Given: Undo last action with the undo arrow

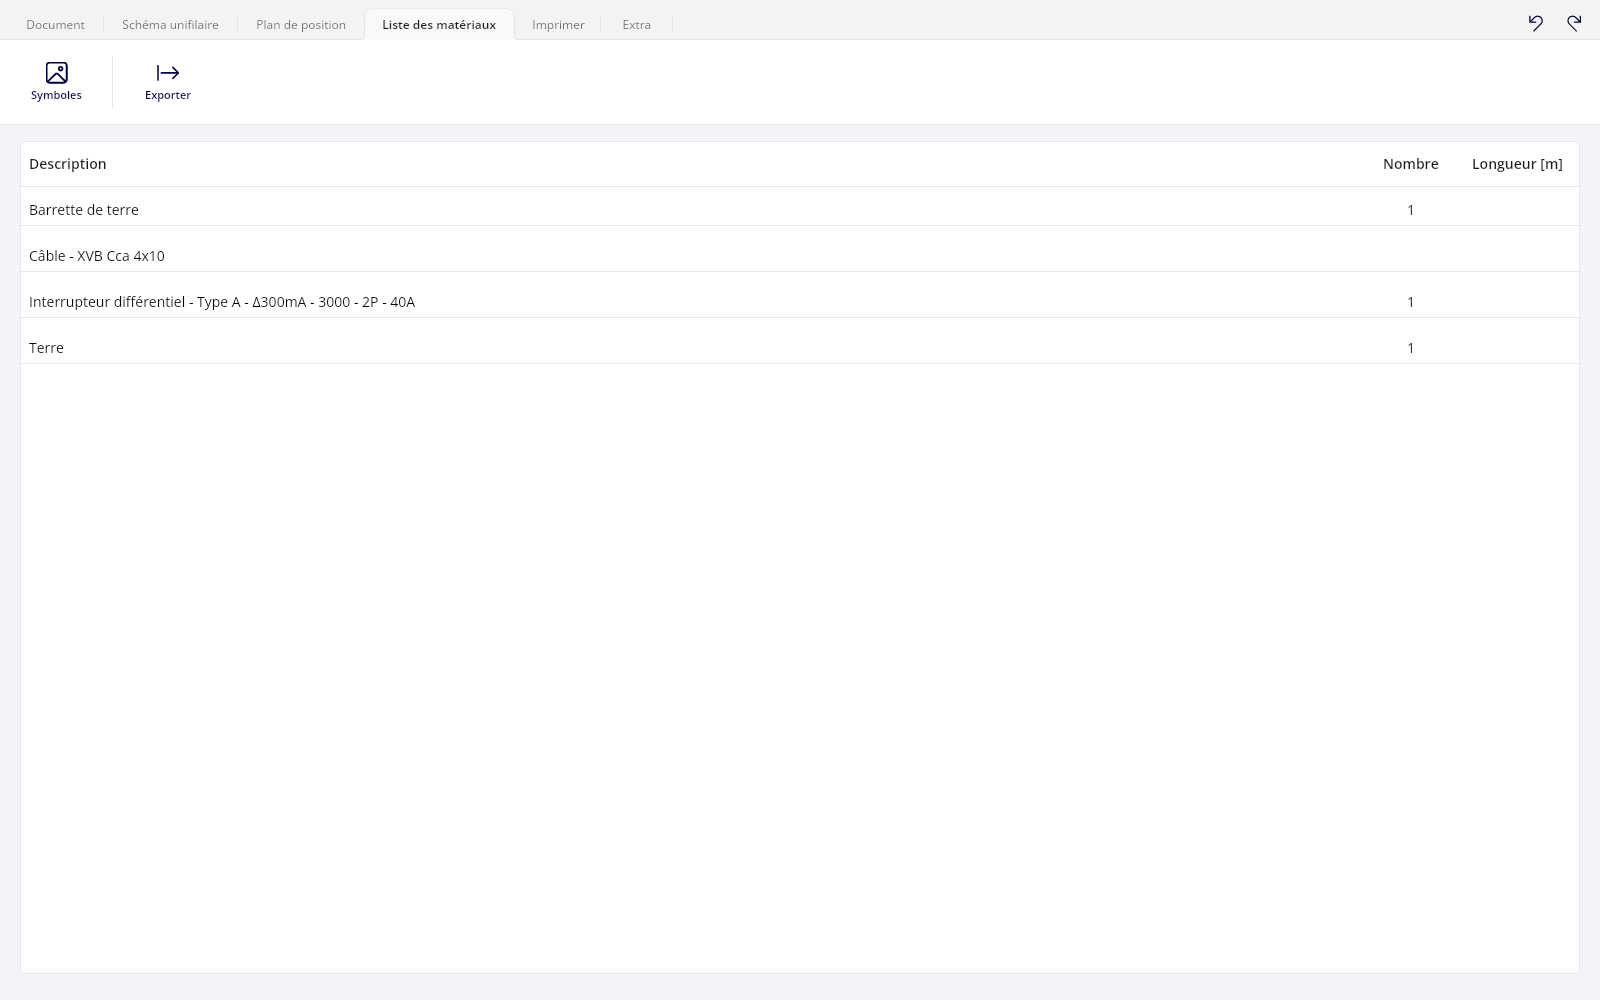Looking at the screenshot, I should point(1536,23).
